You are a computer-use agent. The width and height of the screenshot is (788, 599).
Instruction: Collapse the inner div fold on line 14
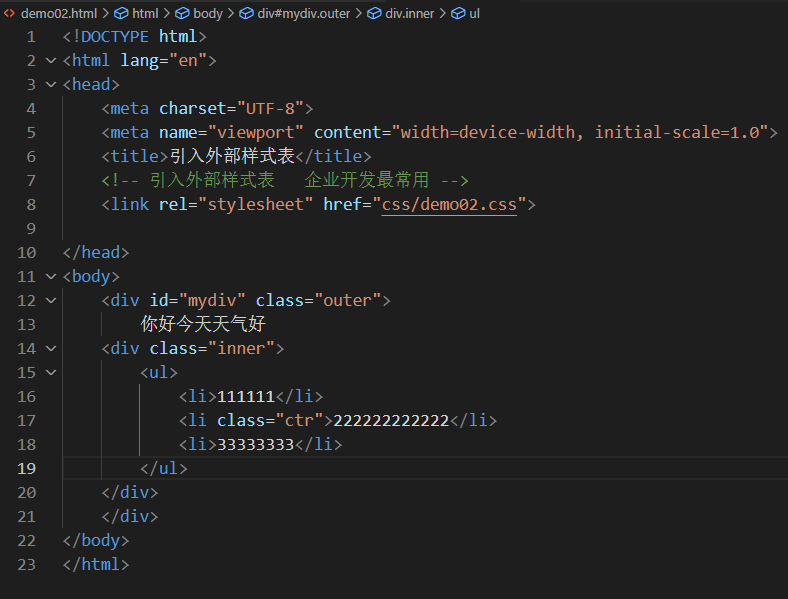(x=51, y=348)
